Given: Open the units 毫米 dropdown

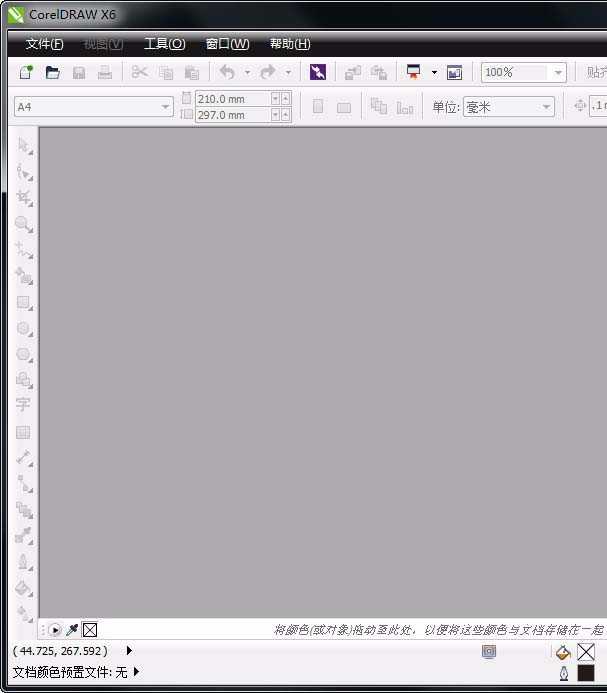Looking at the screenshot, I should pos(547,107).
